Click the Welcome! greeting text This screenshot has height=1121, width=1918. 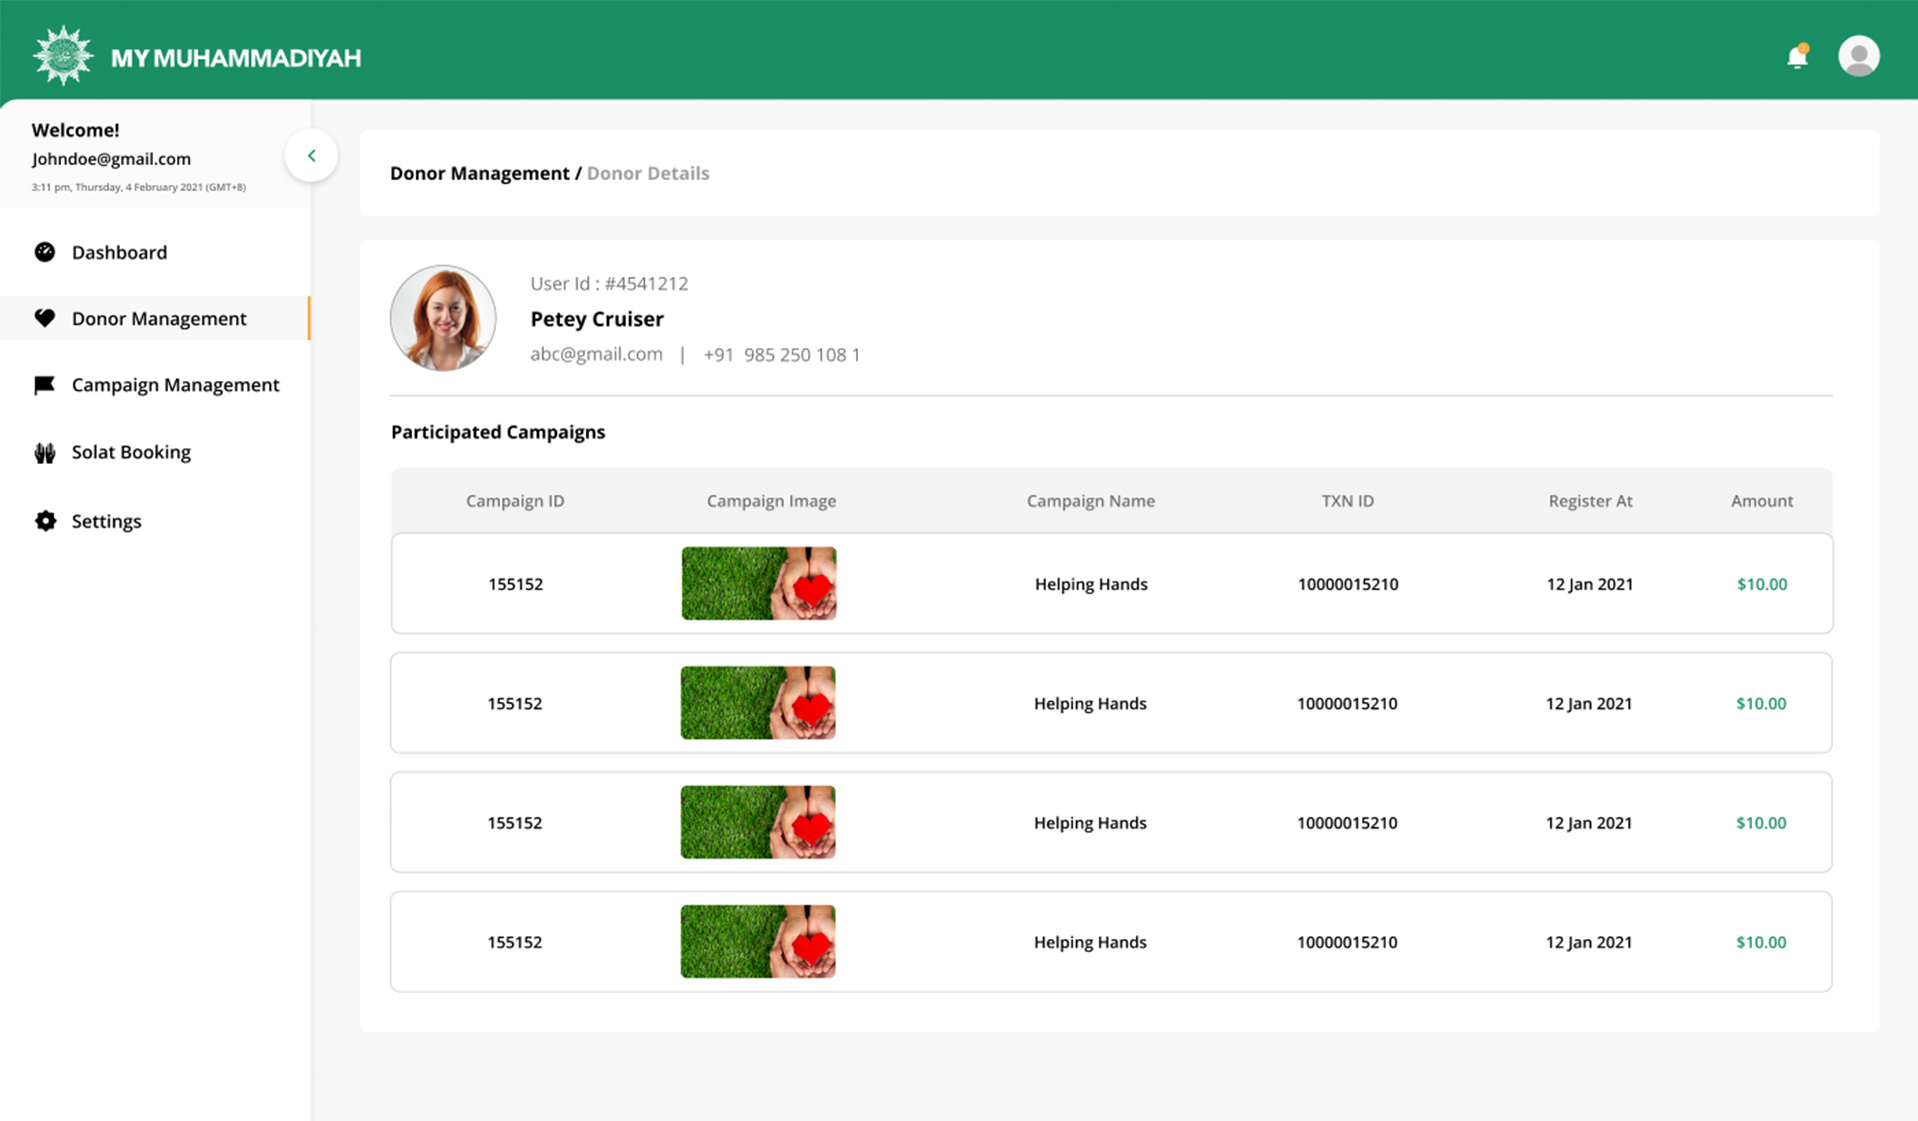[x=75, y=130]
